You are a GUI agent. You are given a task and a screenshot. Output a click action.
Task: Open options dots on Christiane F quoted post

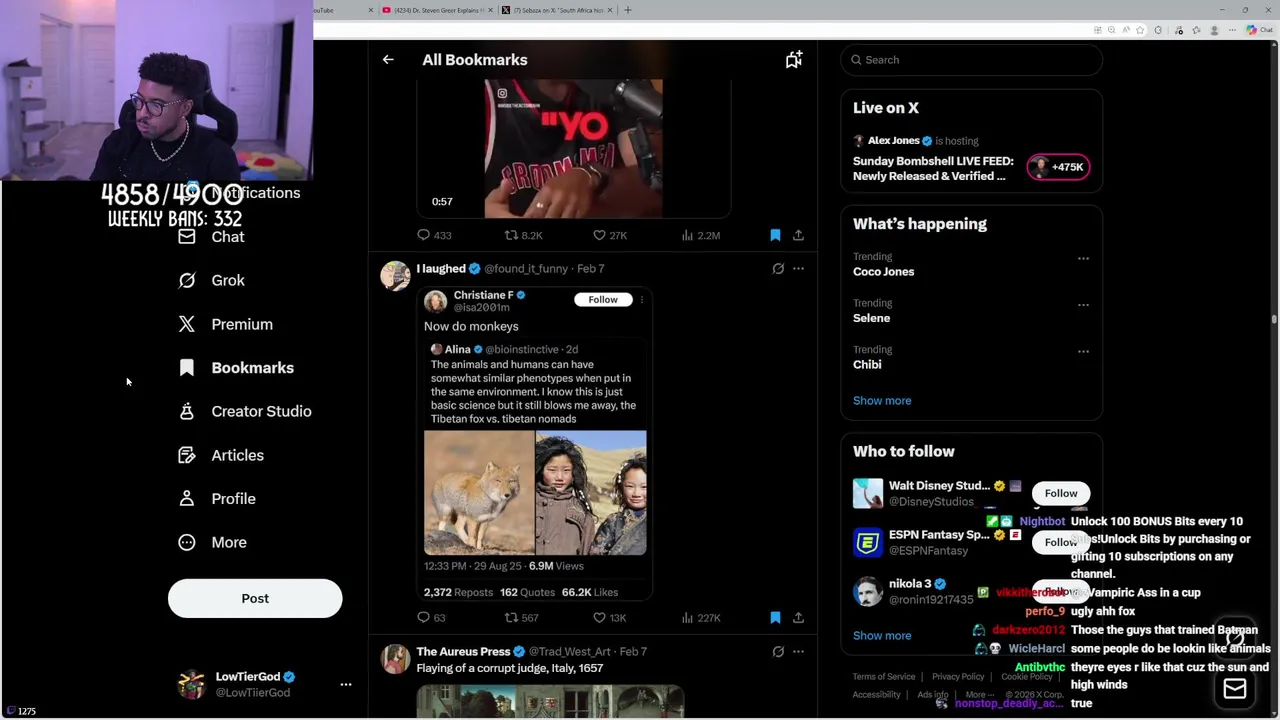click(x=642, y=300)
